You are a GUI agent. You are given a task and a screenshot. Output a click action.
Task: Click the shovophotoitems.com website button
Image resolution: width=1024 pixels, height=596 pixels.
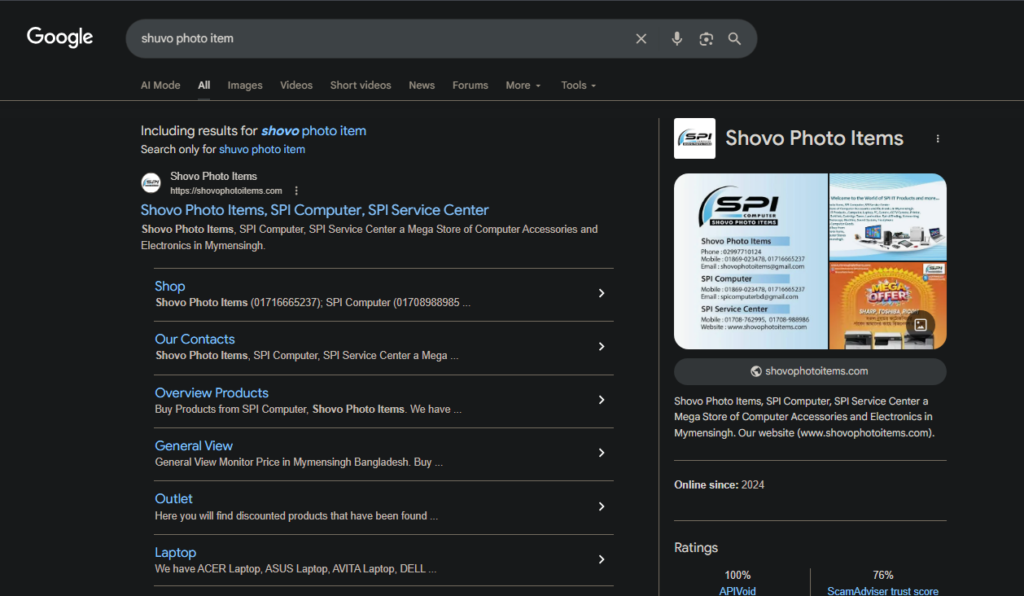tap(810, 371)
